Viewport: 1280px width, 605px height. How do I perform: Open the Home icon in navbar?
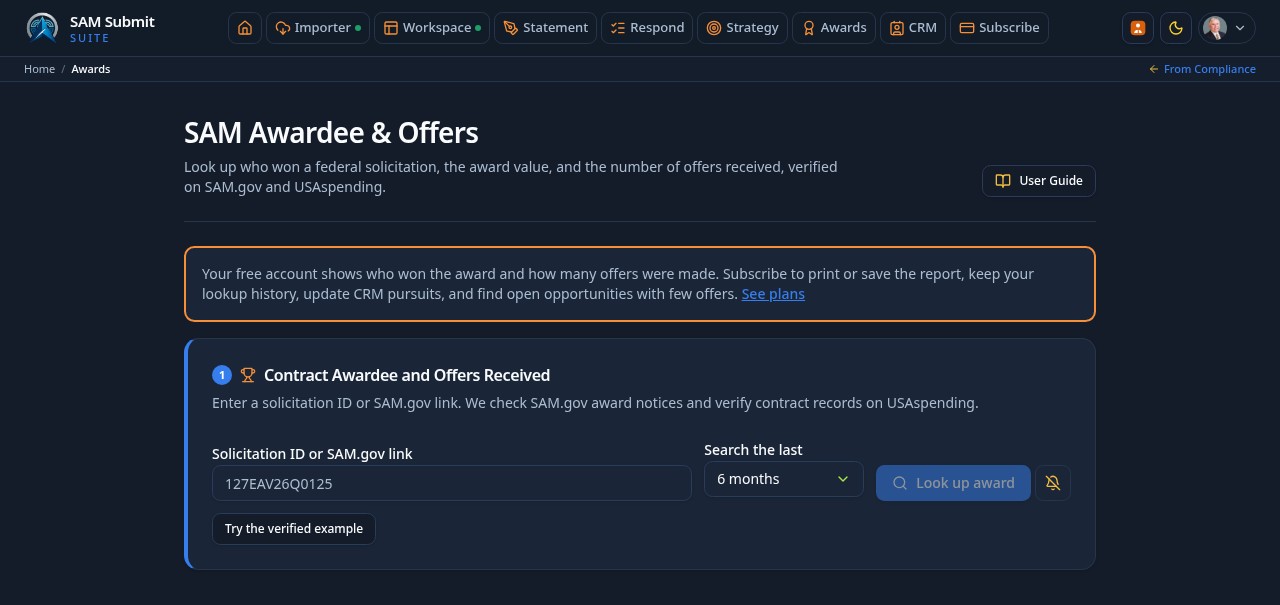(x=245, y=28)
